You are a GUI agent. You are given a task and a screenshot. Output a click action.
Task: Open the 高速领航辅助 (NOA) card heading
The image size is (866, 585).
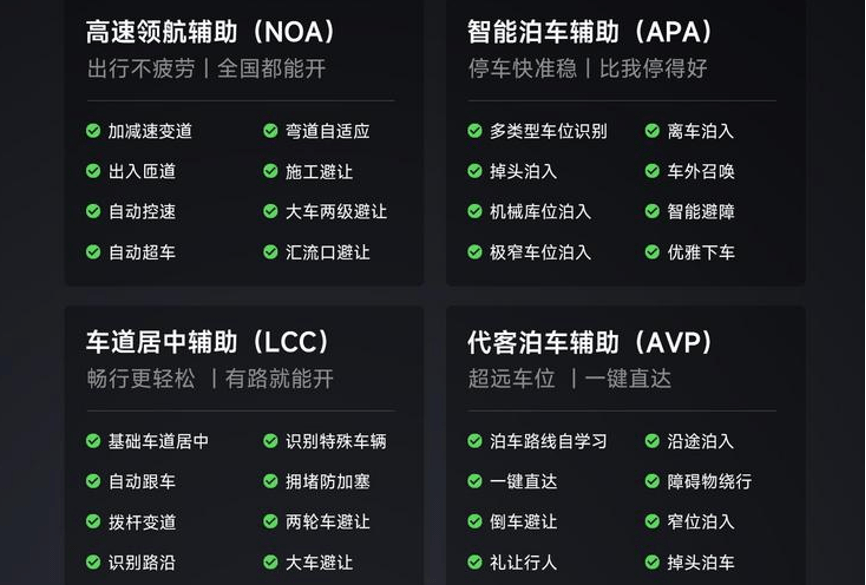210,32
